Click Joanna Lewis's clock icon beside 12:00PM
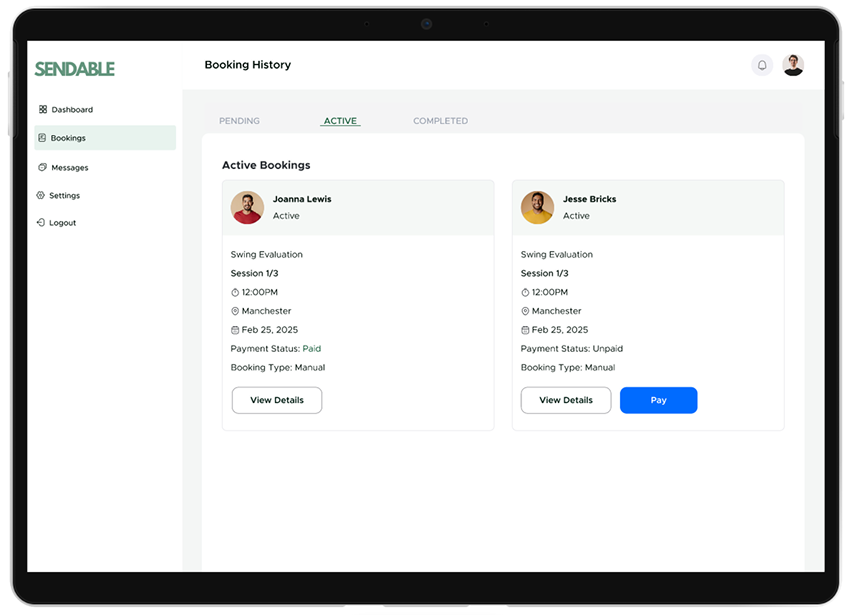The width and height of the screenshot is (850, 615). (x=235, y=293)
